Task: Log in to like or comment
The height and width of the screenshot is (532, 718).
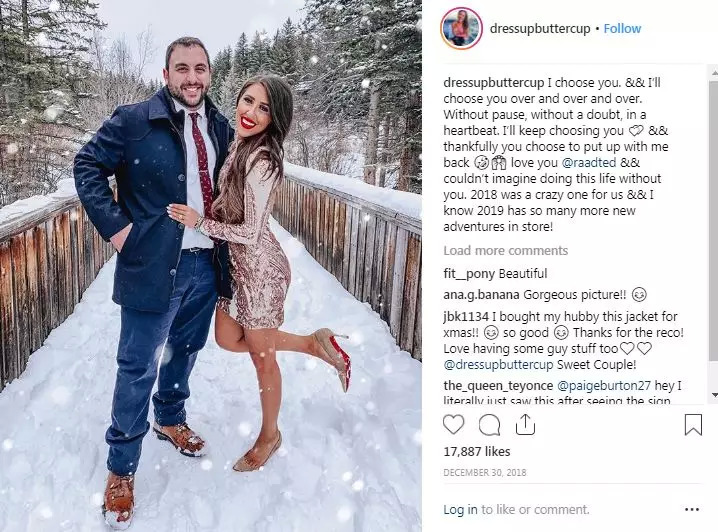Action: coord(460,510)
